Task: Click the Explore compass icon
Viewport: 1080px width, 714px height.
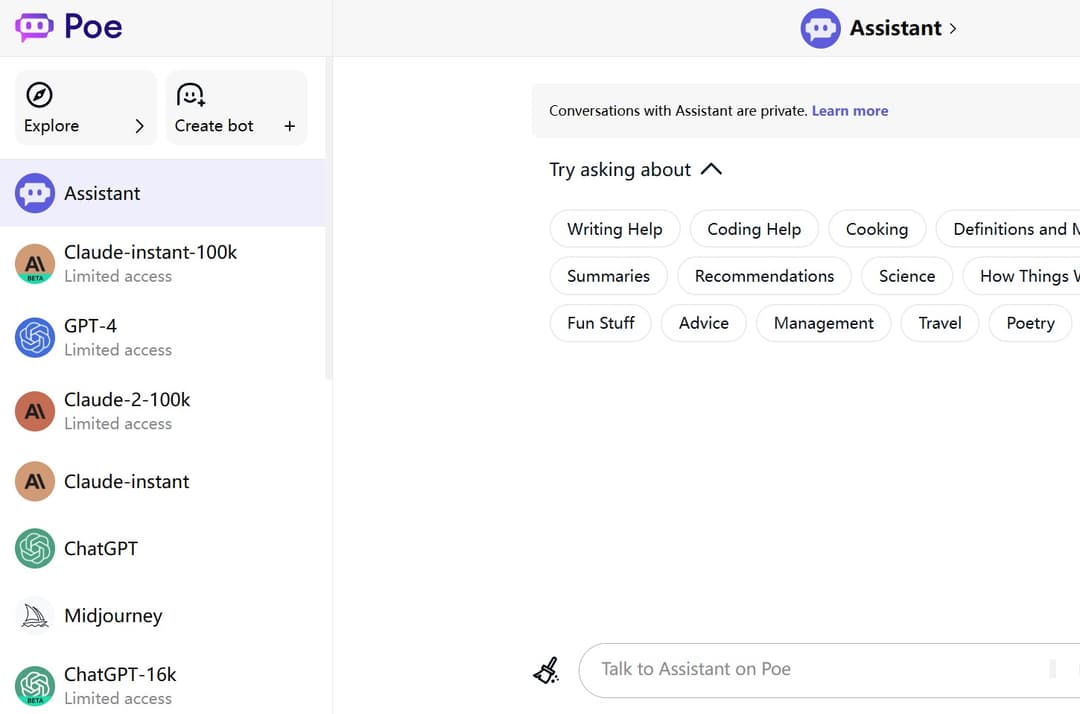Action: pos(39,95)
